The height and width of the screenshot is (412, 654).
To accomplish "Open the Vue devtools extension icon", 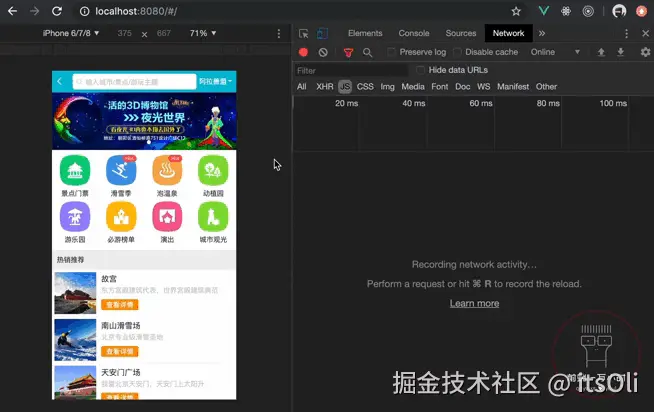I will coord(543,11).
